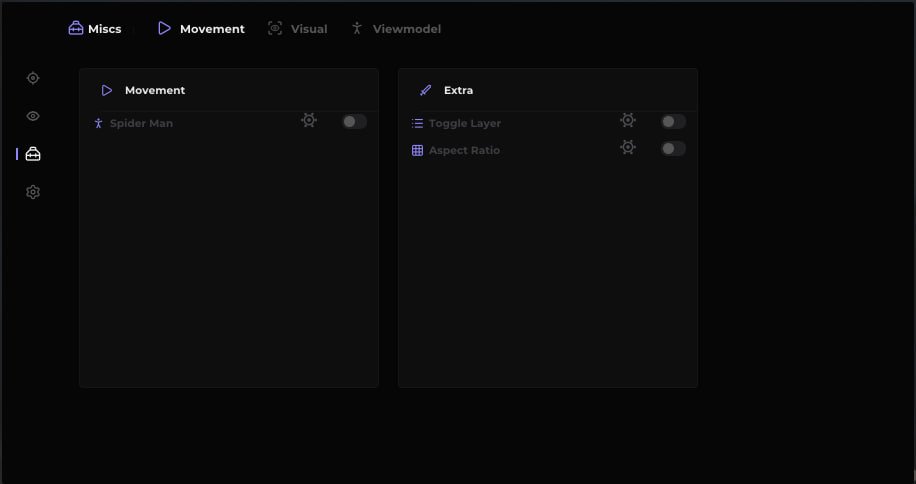This screenshot has width=916, height=484.
Task: Enable the Spider Man toggle switch
Action: 355,121
